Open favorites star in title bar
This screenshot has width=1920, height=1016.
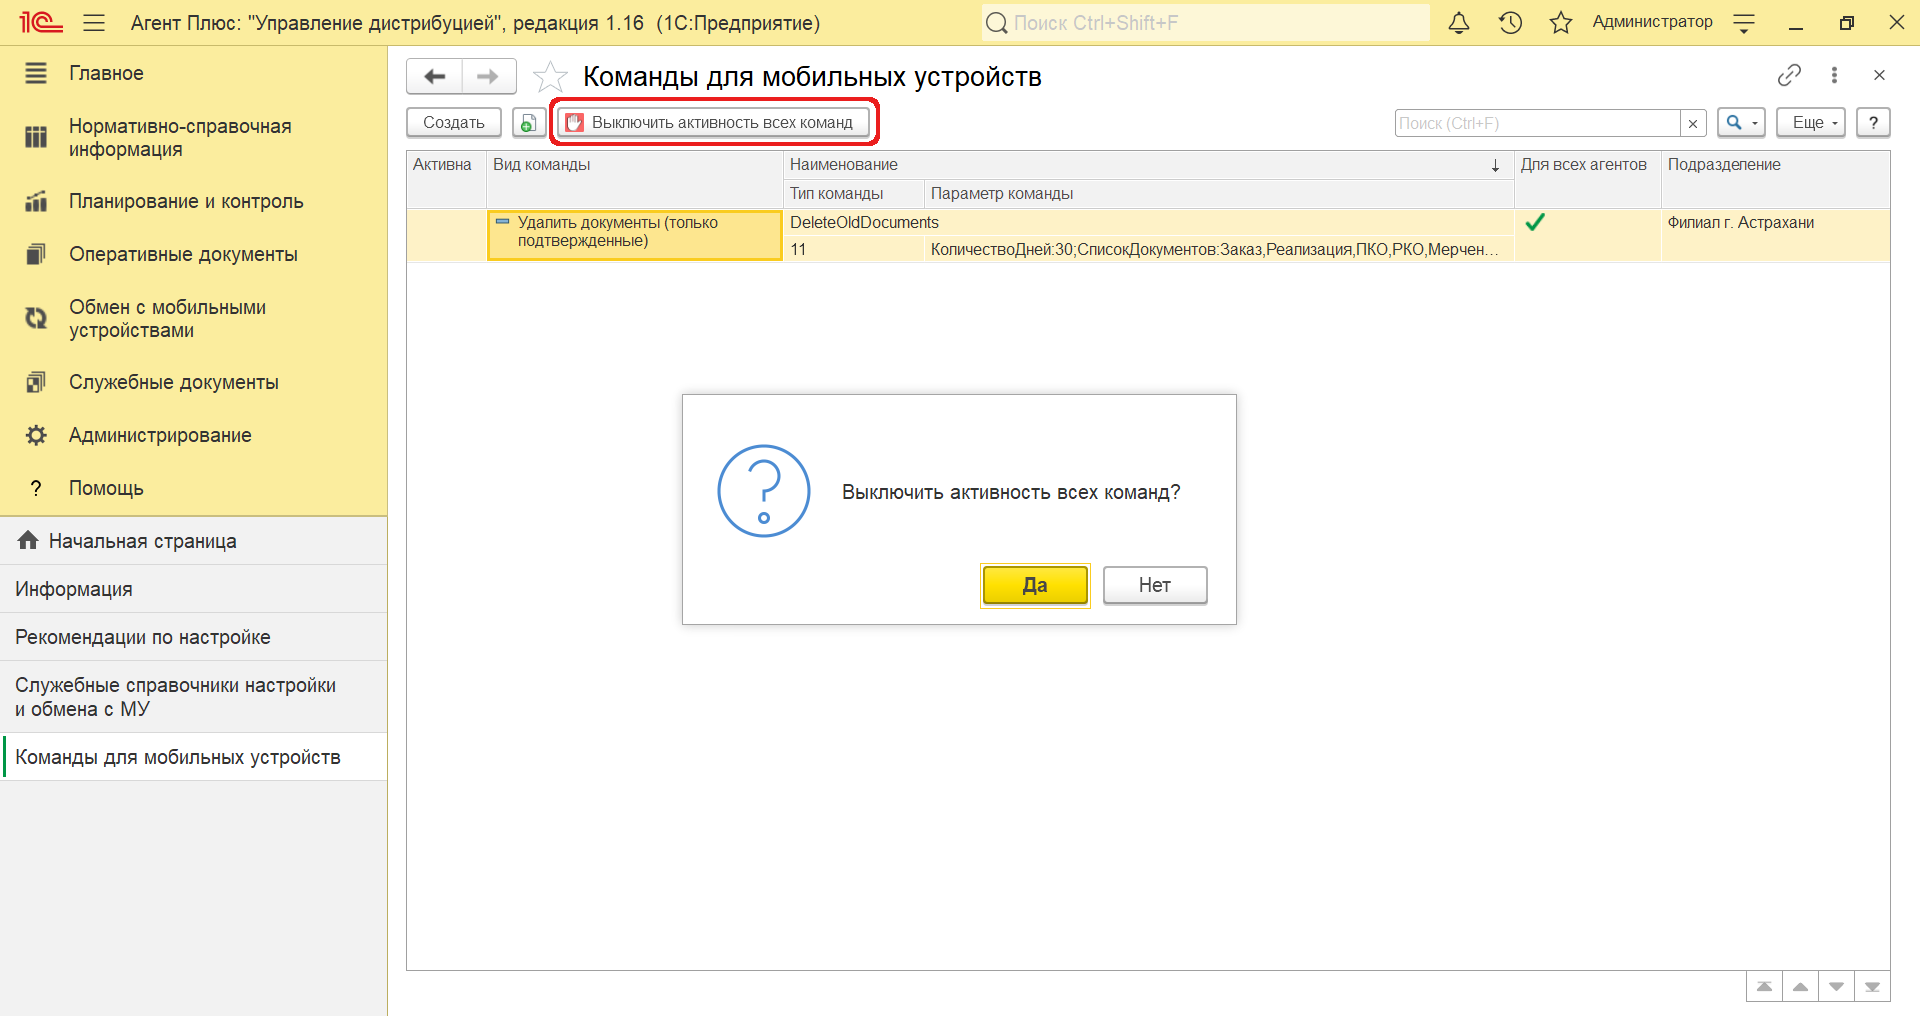click(x=1560, y=23)
